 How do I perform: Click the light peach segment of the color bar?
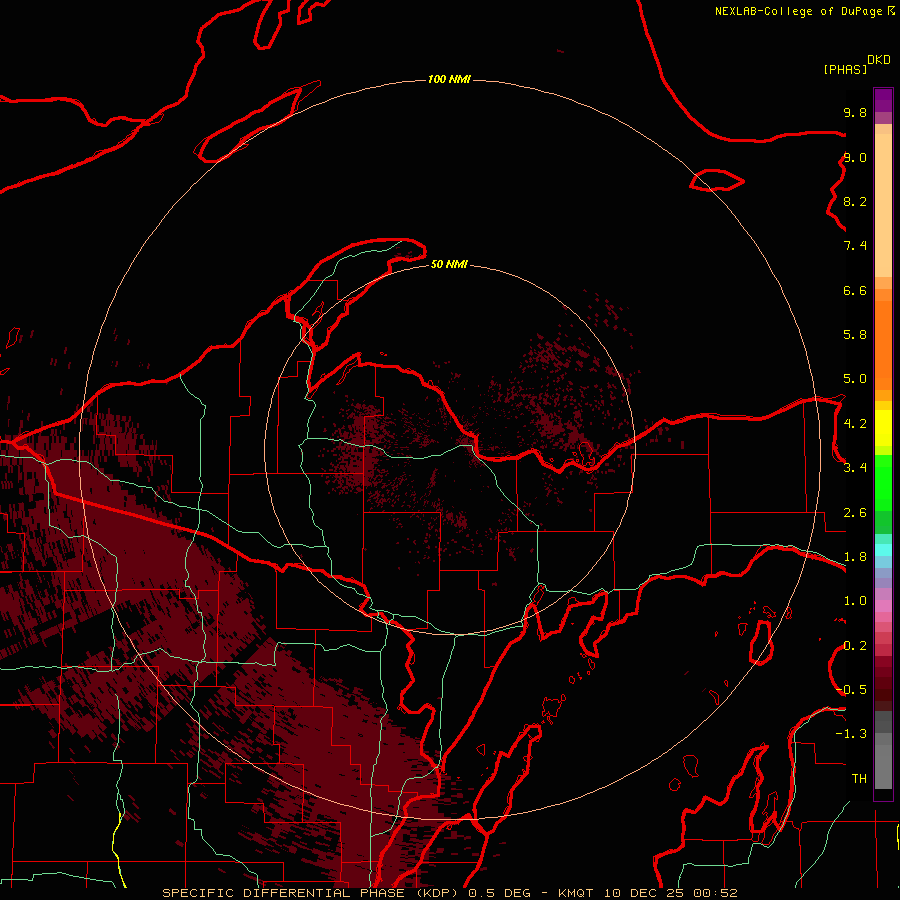coord(883,205)
